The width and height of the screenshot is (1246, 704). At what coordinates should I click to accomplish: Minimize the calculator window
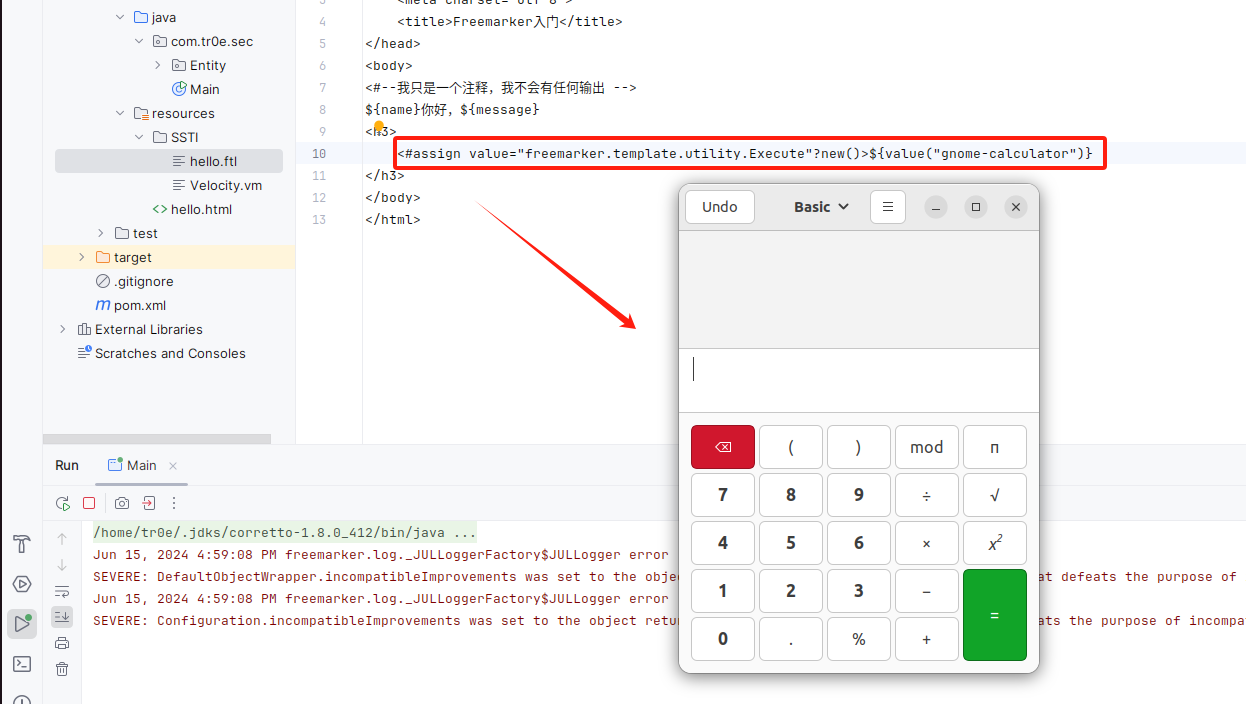coord(936,207)
